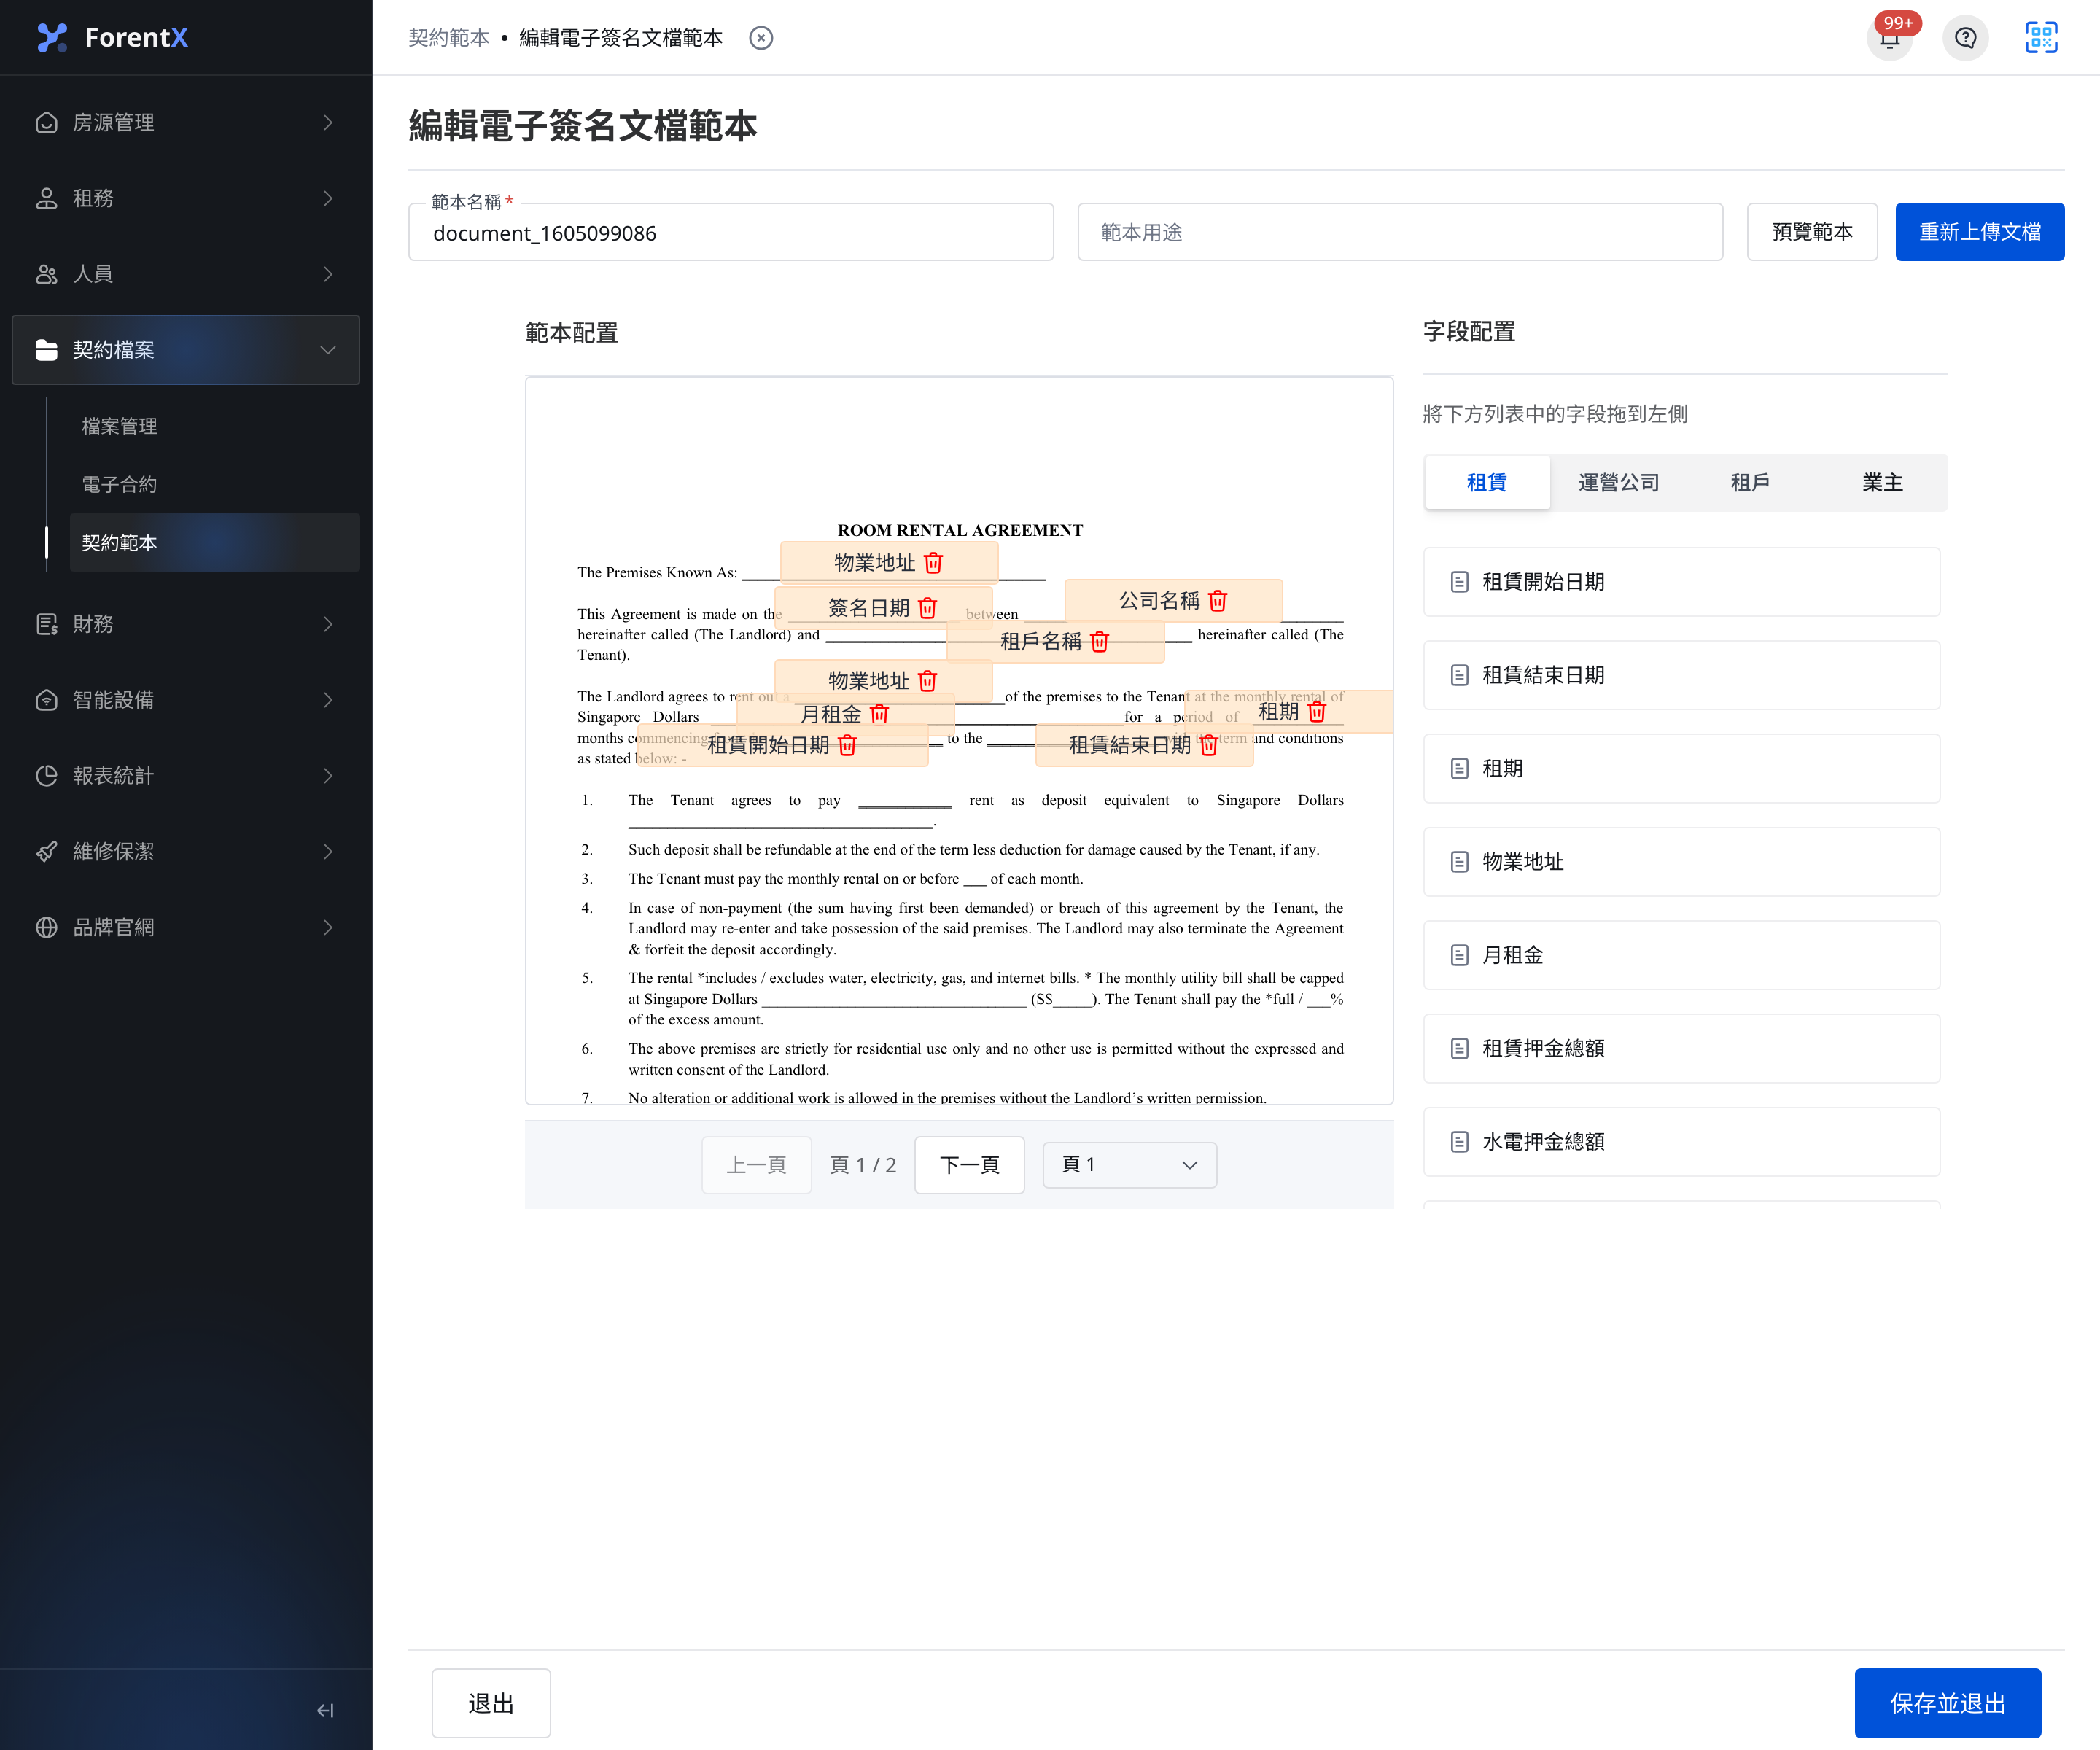The width and height of the screenshot is (2100, 1750).
Task: Click 保存並退出 to save and exit
Action: pyautogui.click(x=1947, y=1704)
